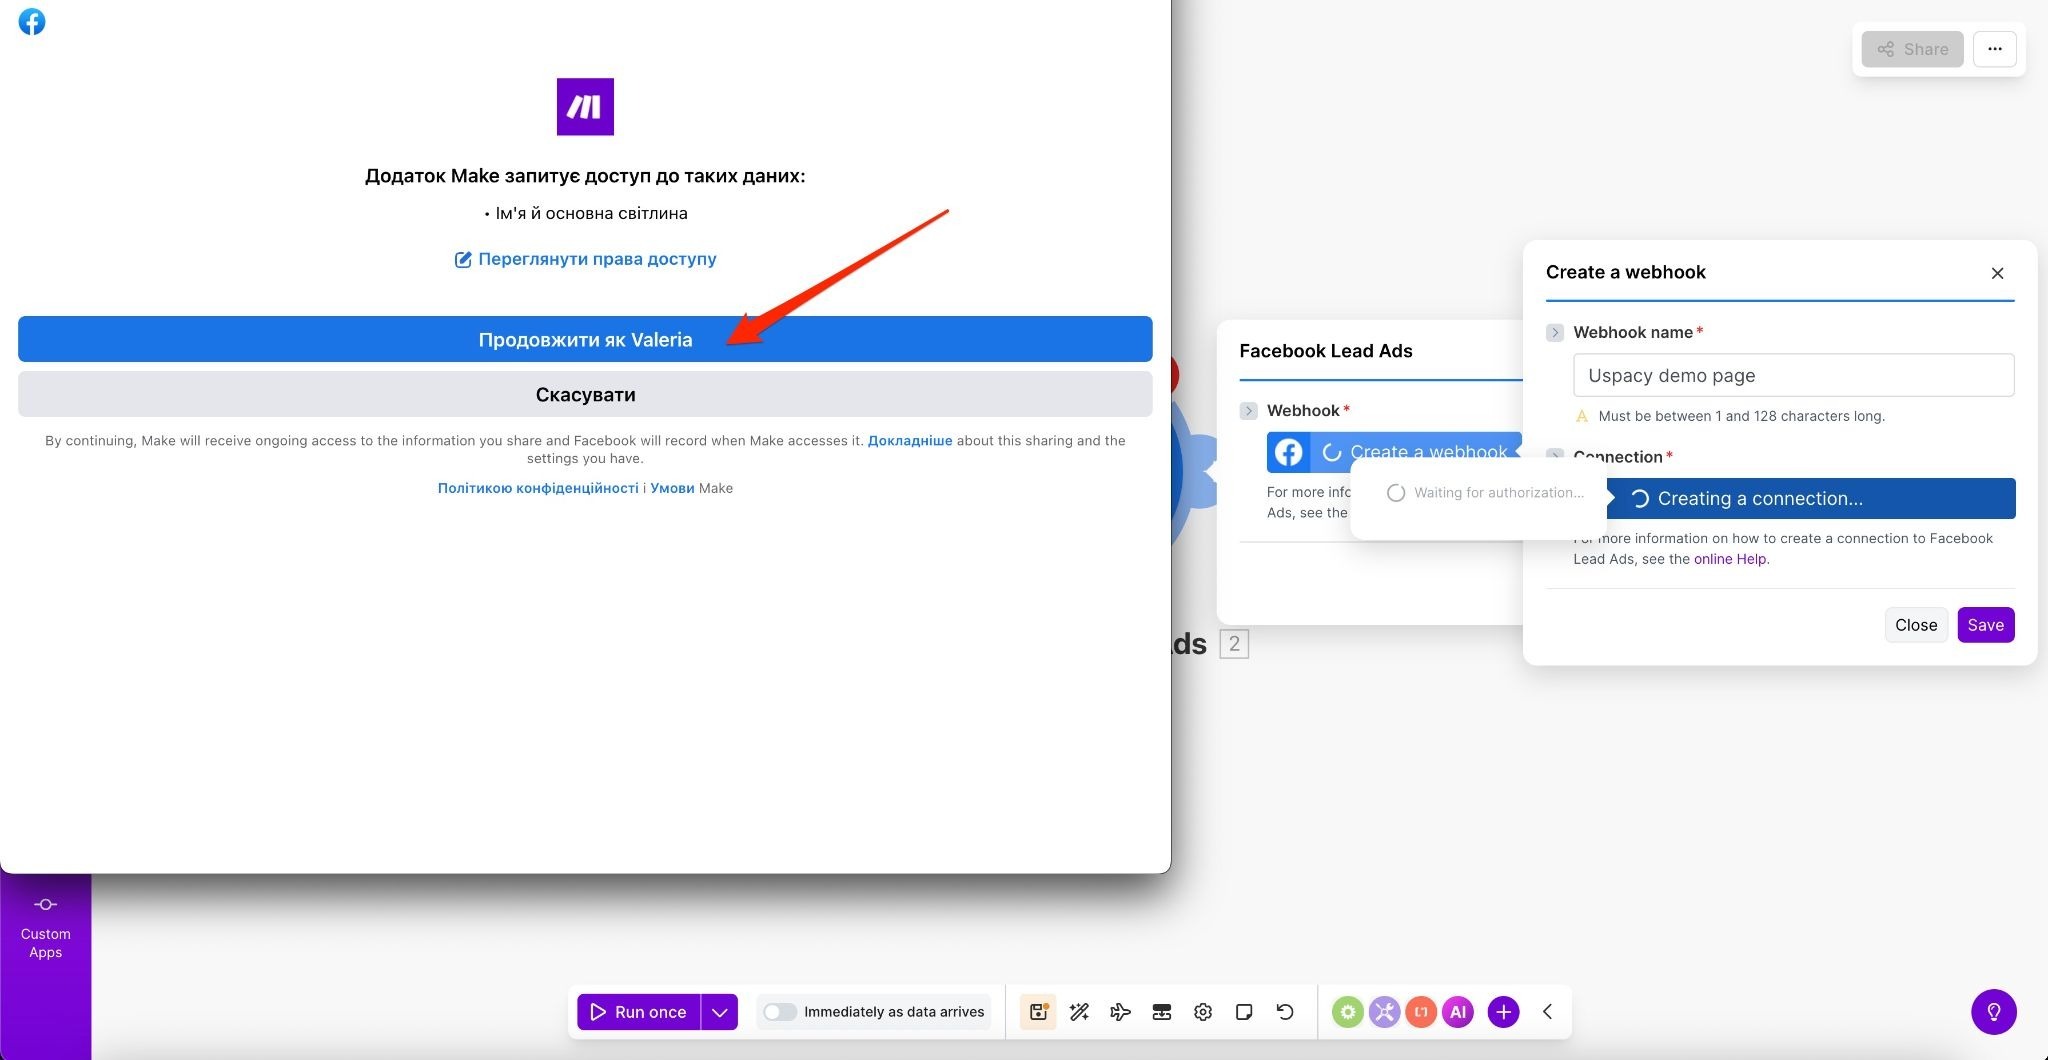The image size is (2048, 1060).
Task: Click the AI favorites circle icon
Action: [1458, 1012]
